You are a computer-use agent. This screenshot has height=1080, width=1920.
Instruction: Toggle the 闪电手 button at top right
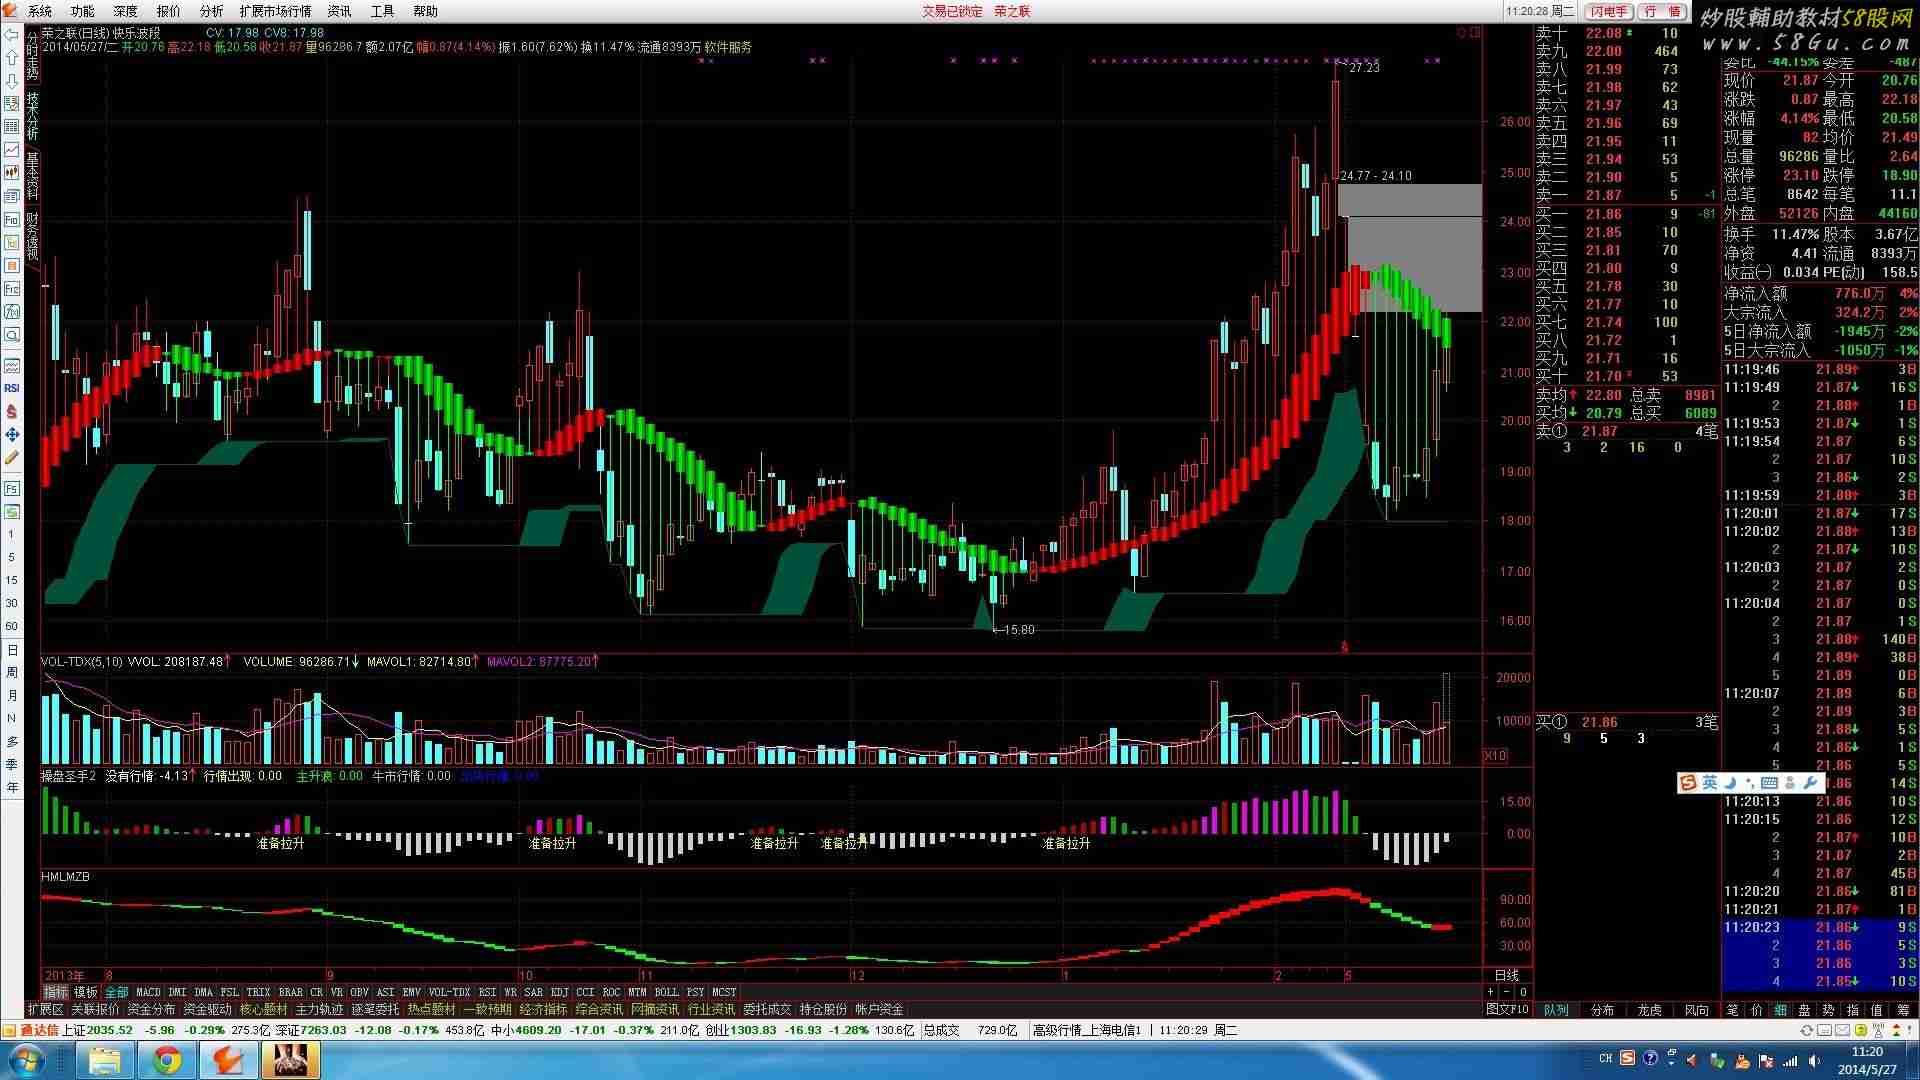tap(1608, 11)
